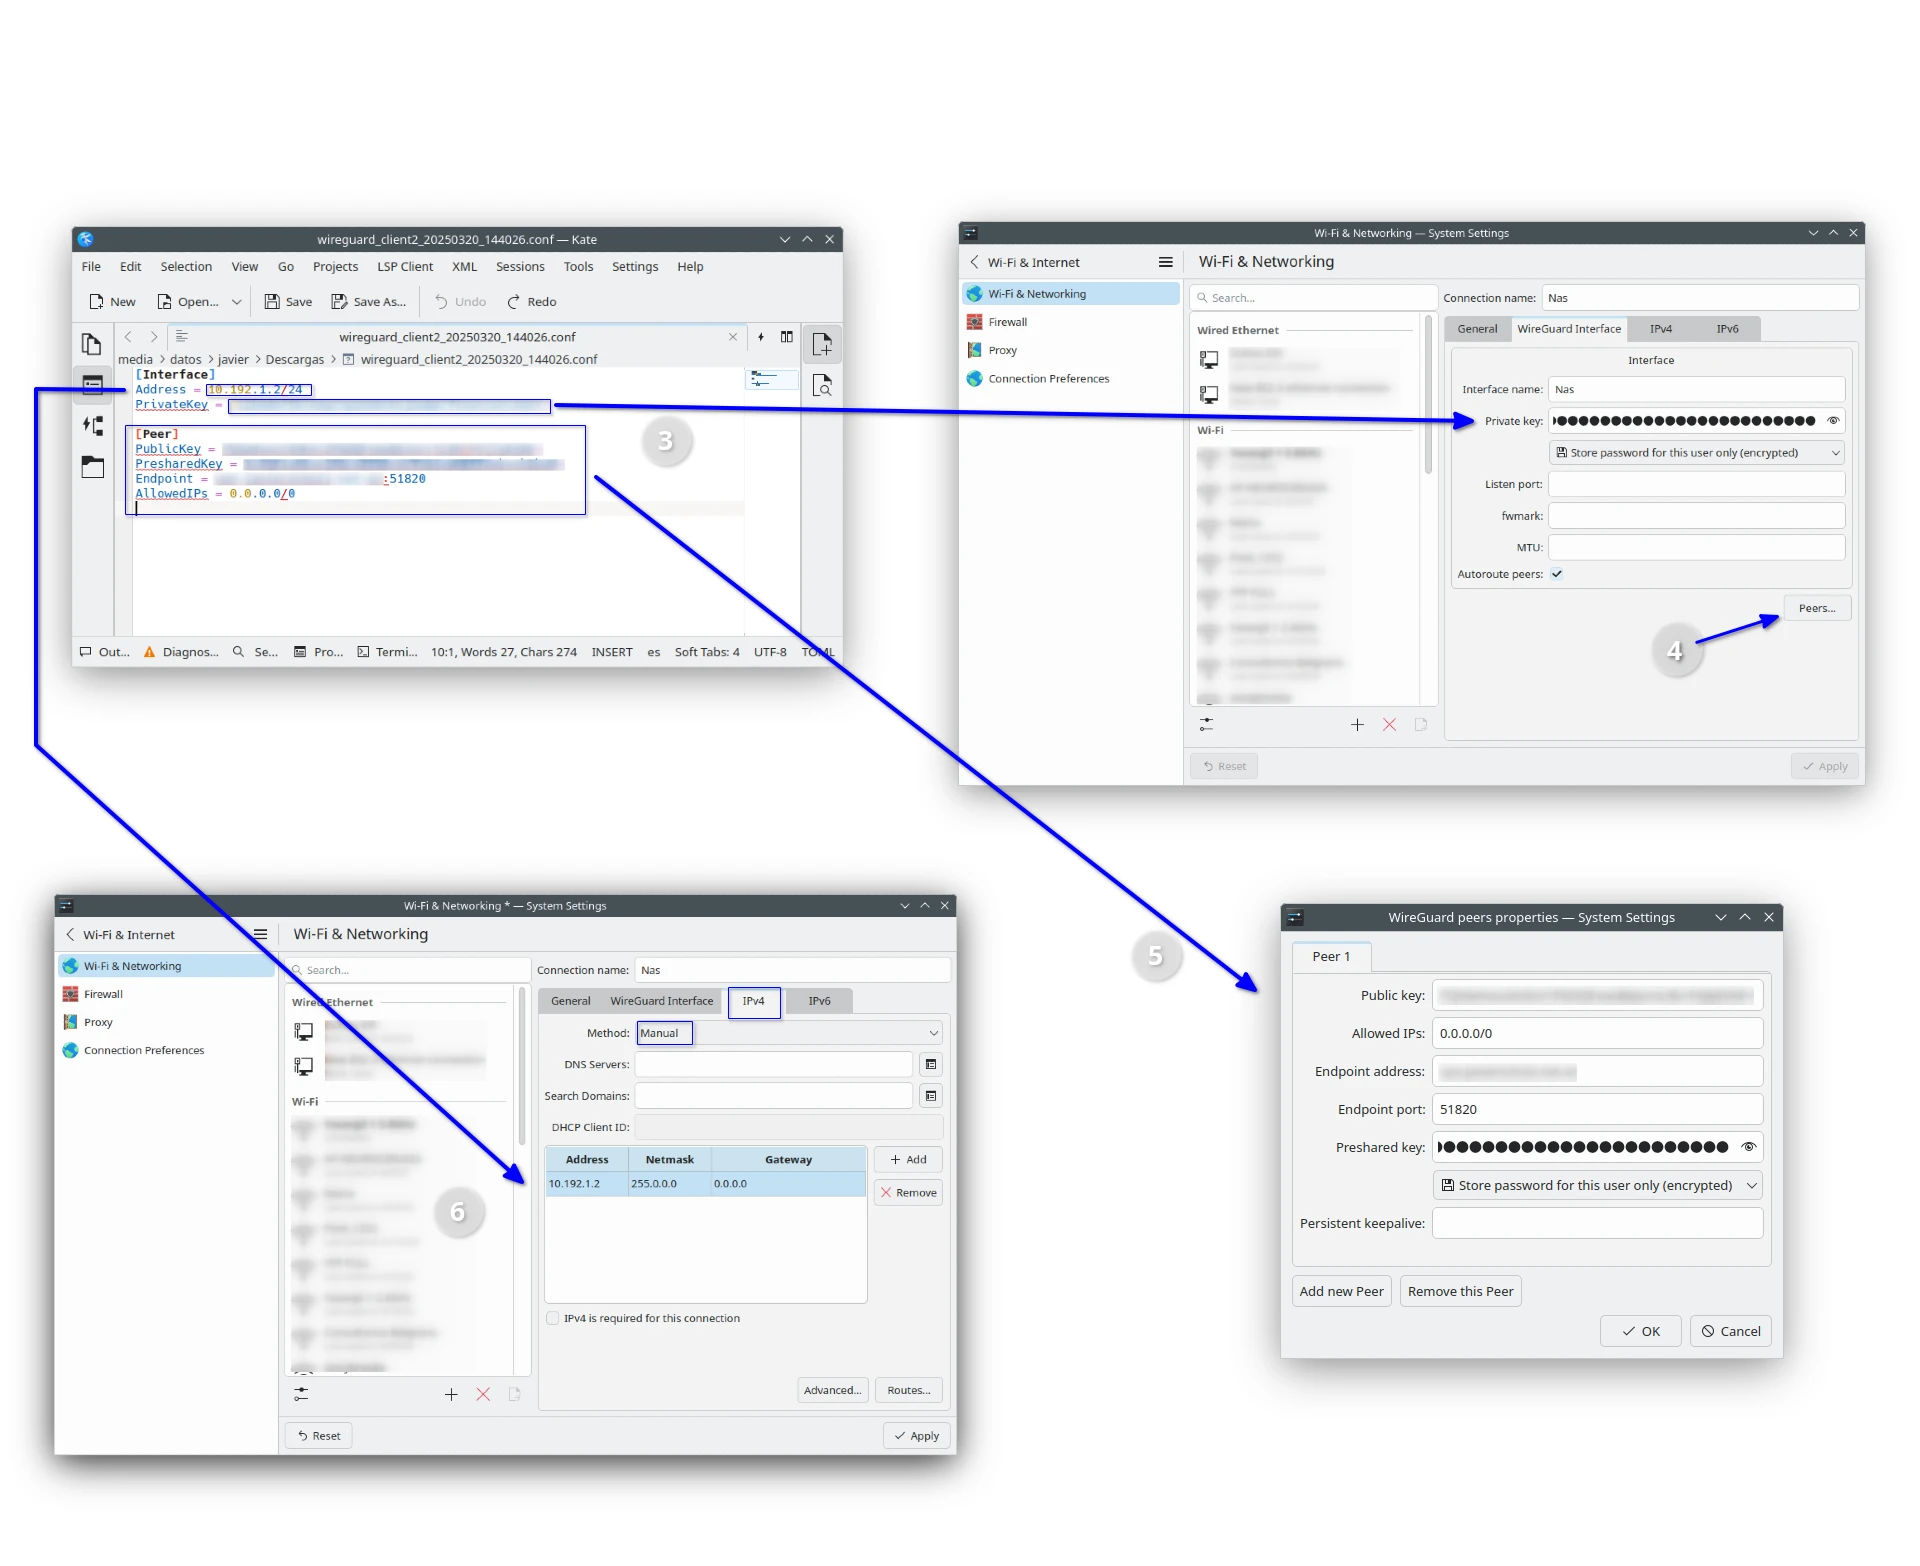Click the Save icon in Kate toolbar
Image resolution: width=1920 pixels, height=1566 pixels.
(271, 302)
